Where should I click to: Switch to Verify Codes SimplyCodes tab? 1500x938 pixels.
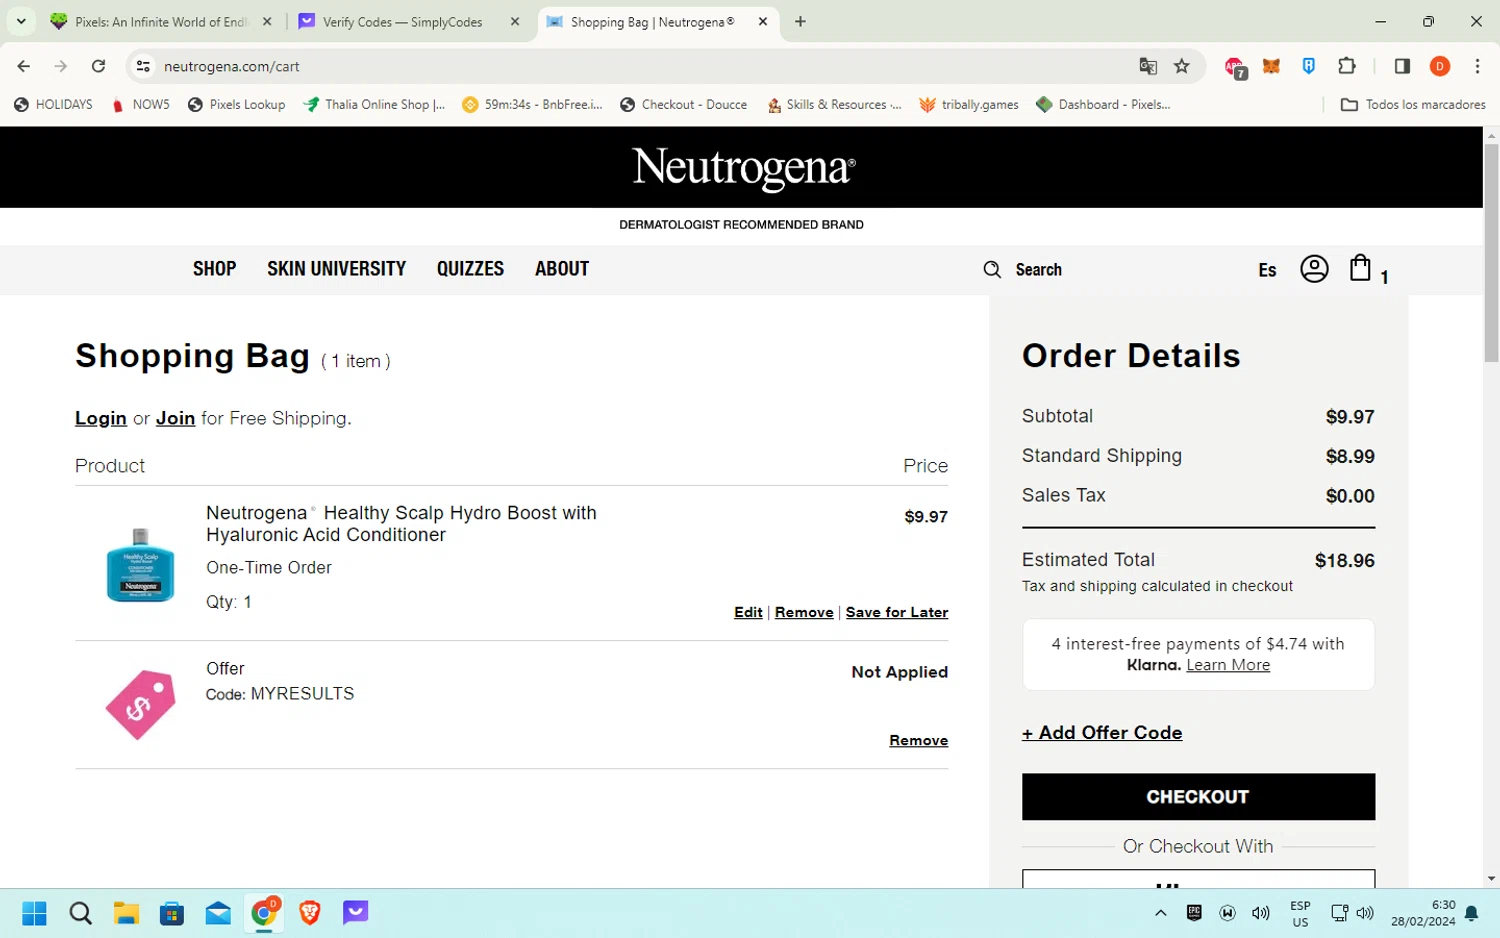402,21
